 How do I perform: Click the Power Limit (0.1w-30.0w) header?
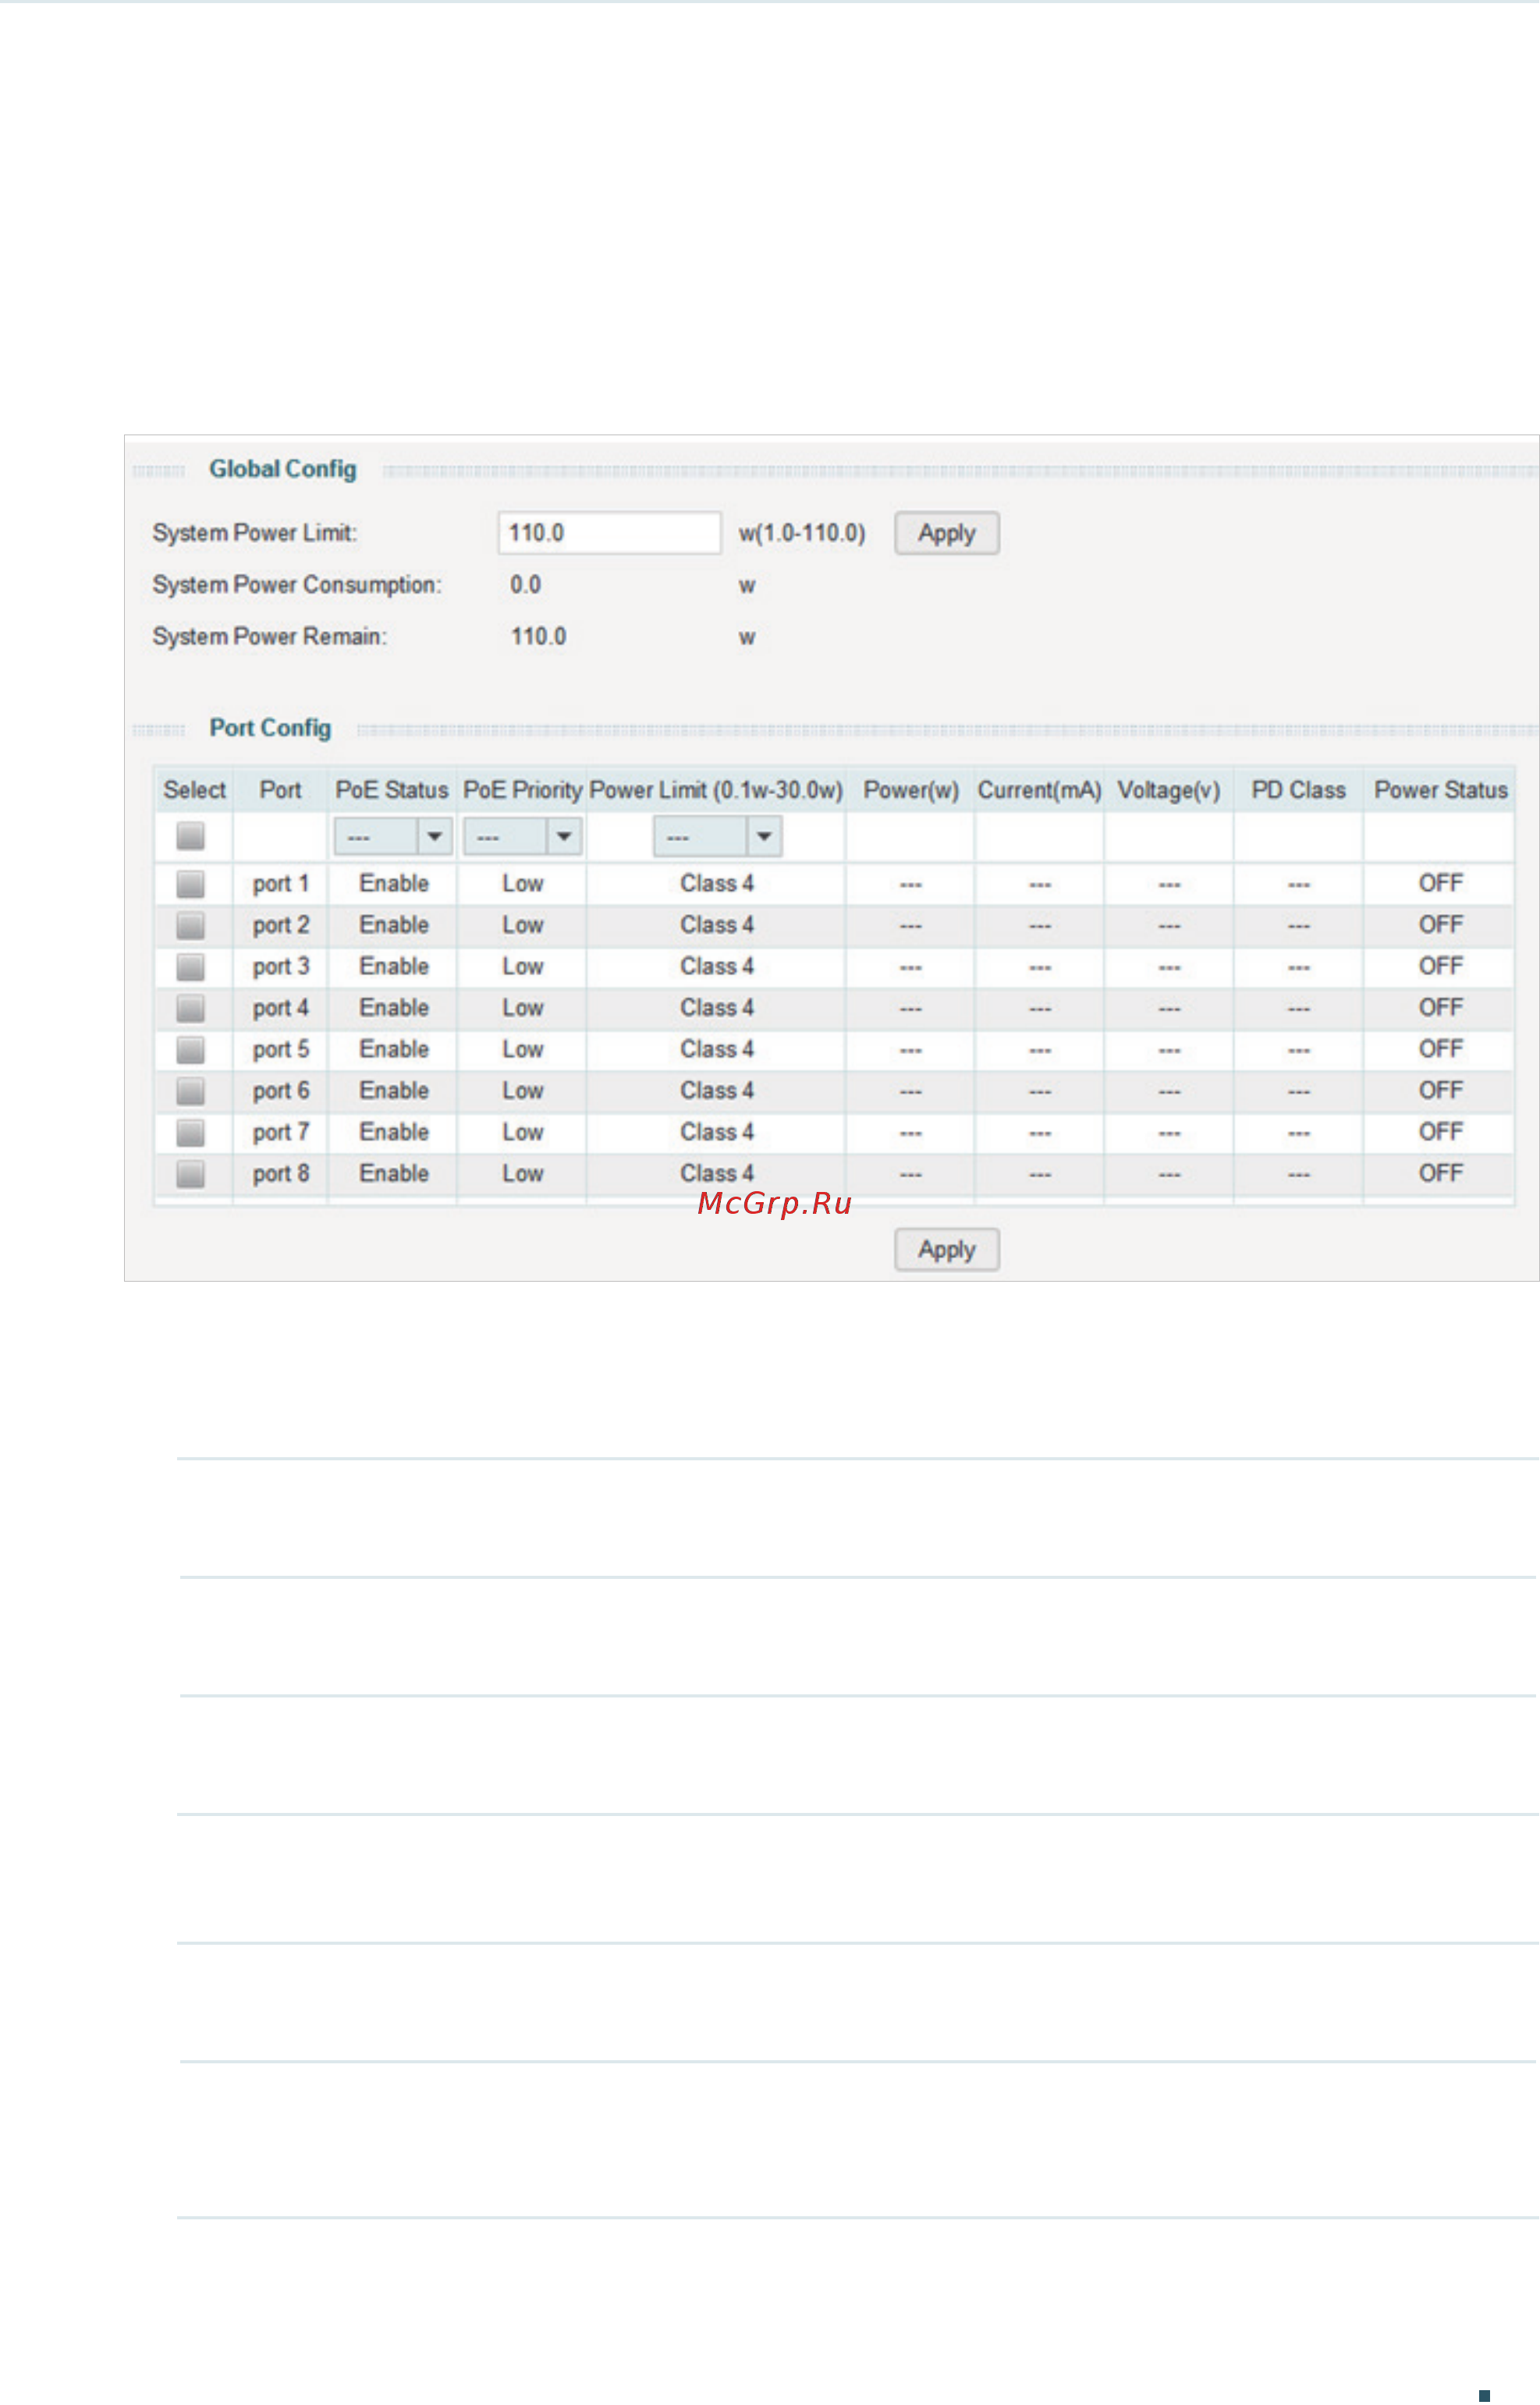click(716, 790)
